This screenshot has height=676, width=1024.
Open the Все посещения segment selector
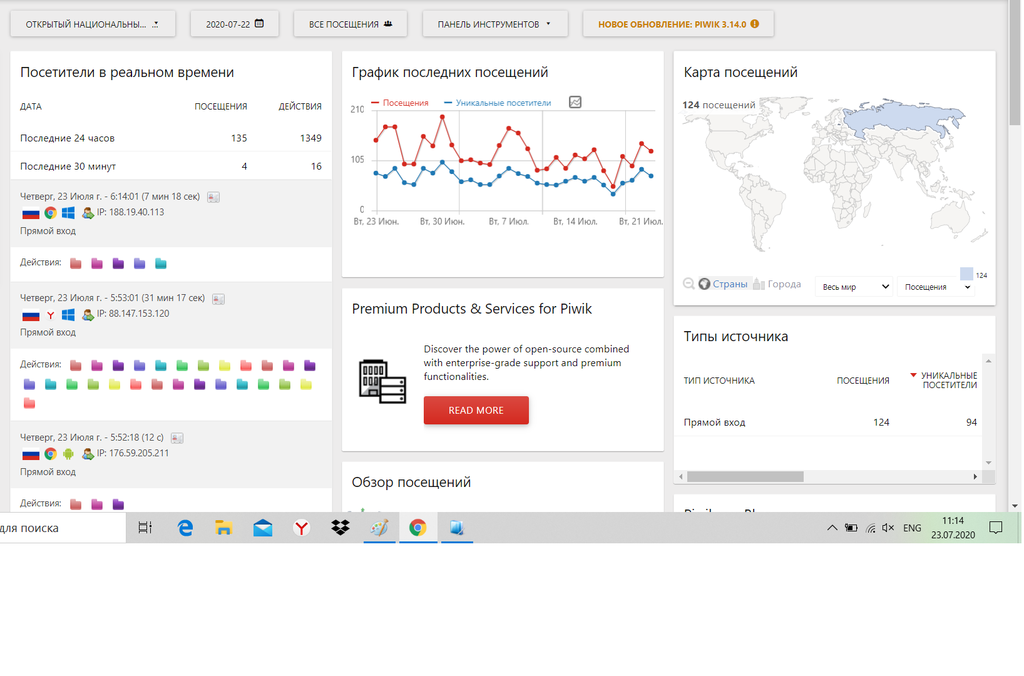click(x=350, y=24)
